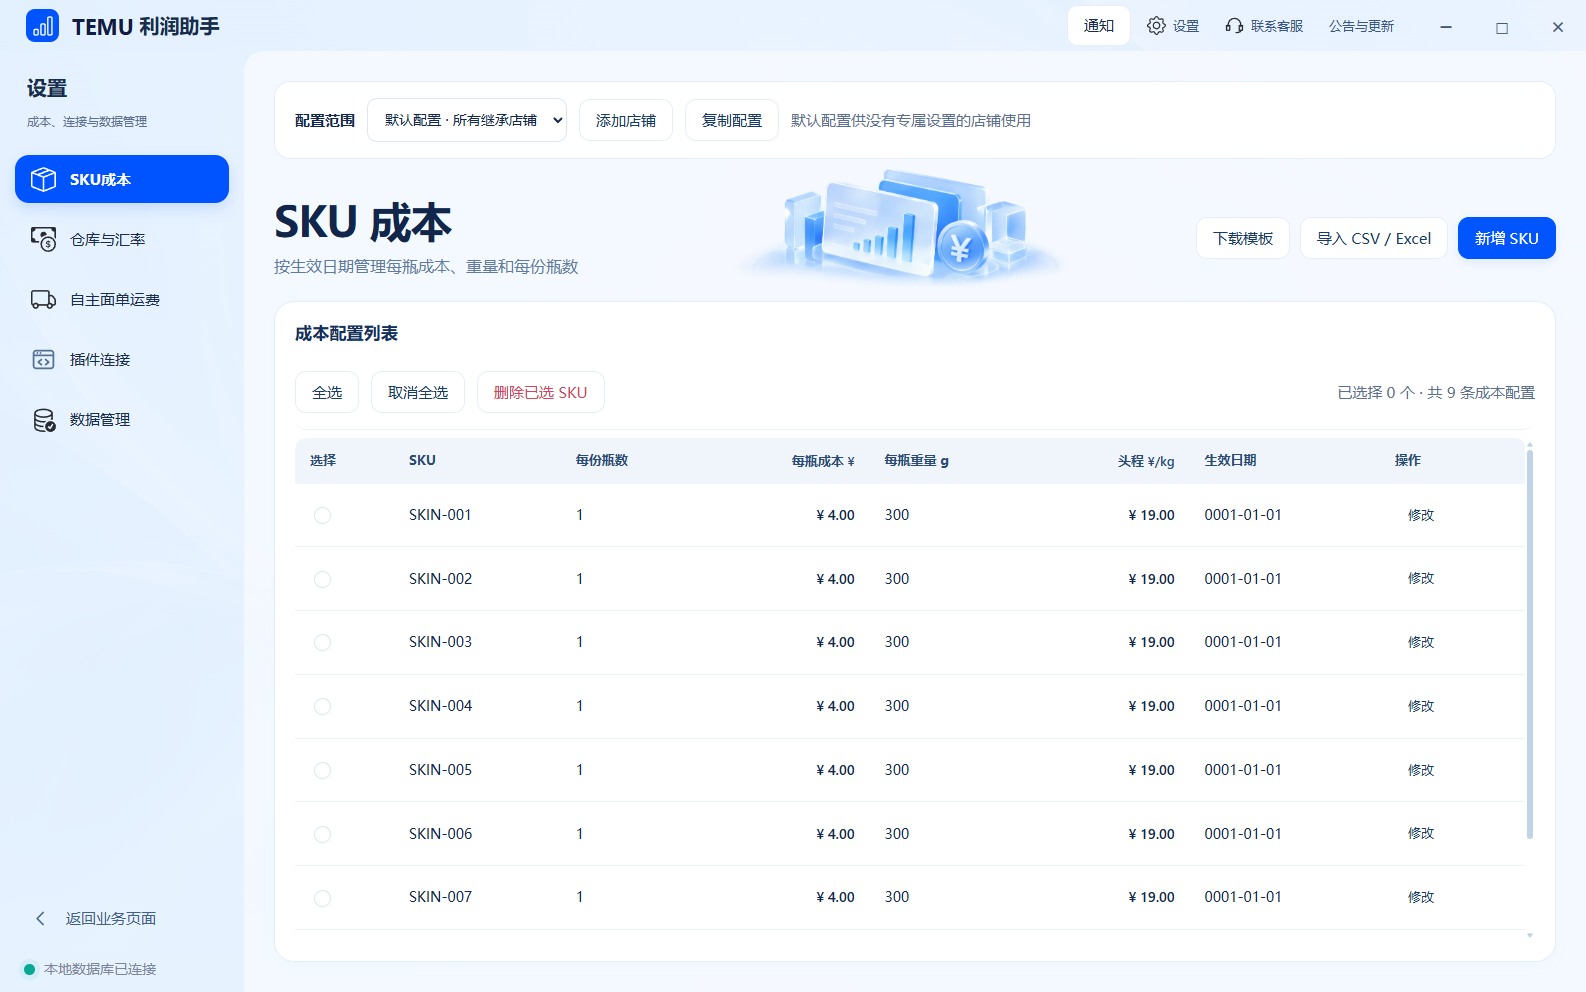The width and height of the screenshot is (1586, 992).
Task: Click the 每瓶成本 ¥ column header
Action: 823,461
